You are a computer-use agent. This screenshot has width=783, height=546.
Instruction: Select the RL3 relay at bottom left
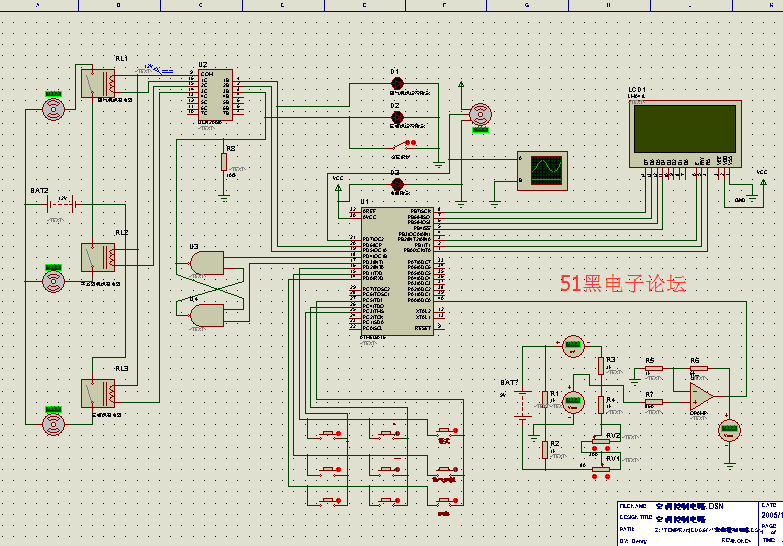point(98,391)
